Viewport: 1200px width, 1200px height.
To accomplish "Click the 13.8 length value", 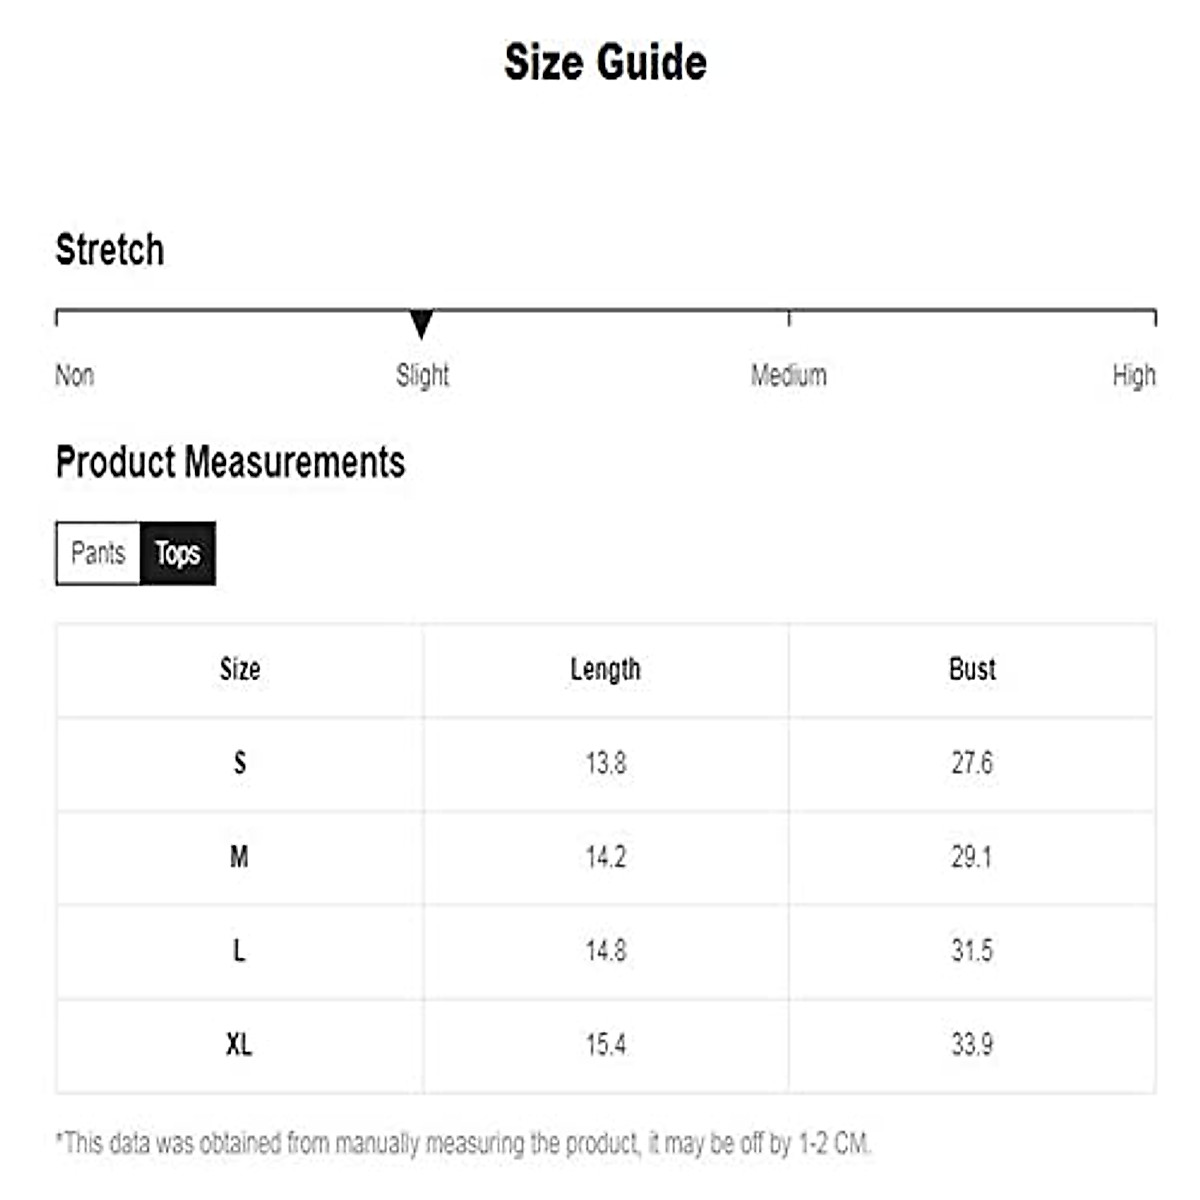I will click(x=606, y=763).
